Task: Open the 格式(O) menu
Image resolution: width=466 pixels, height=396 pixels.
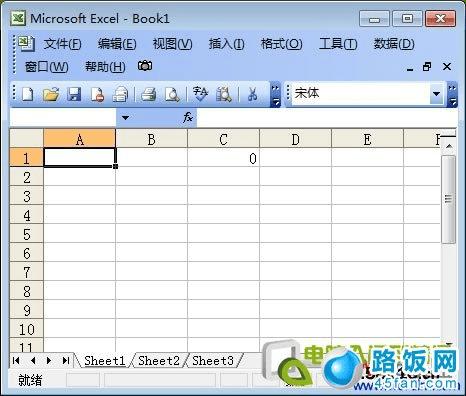Action: pyautogui.click(x=282, y=44)
